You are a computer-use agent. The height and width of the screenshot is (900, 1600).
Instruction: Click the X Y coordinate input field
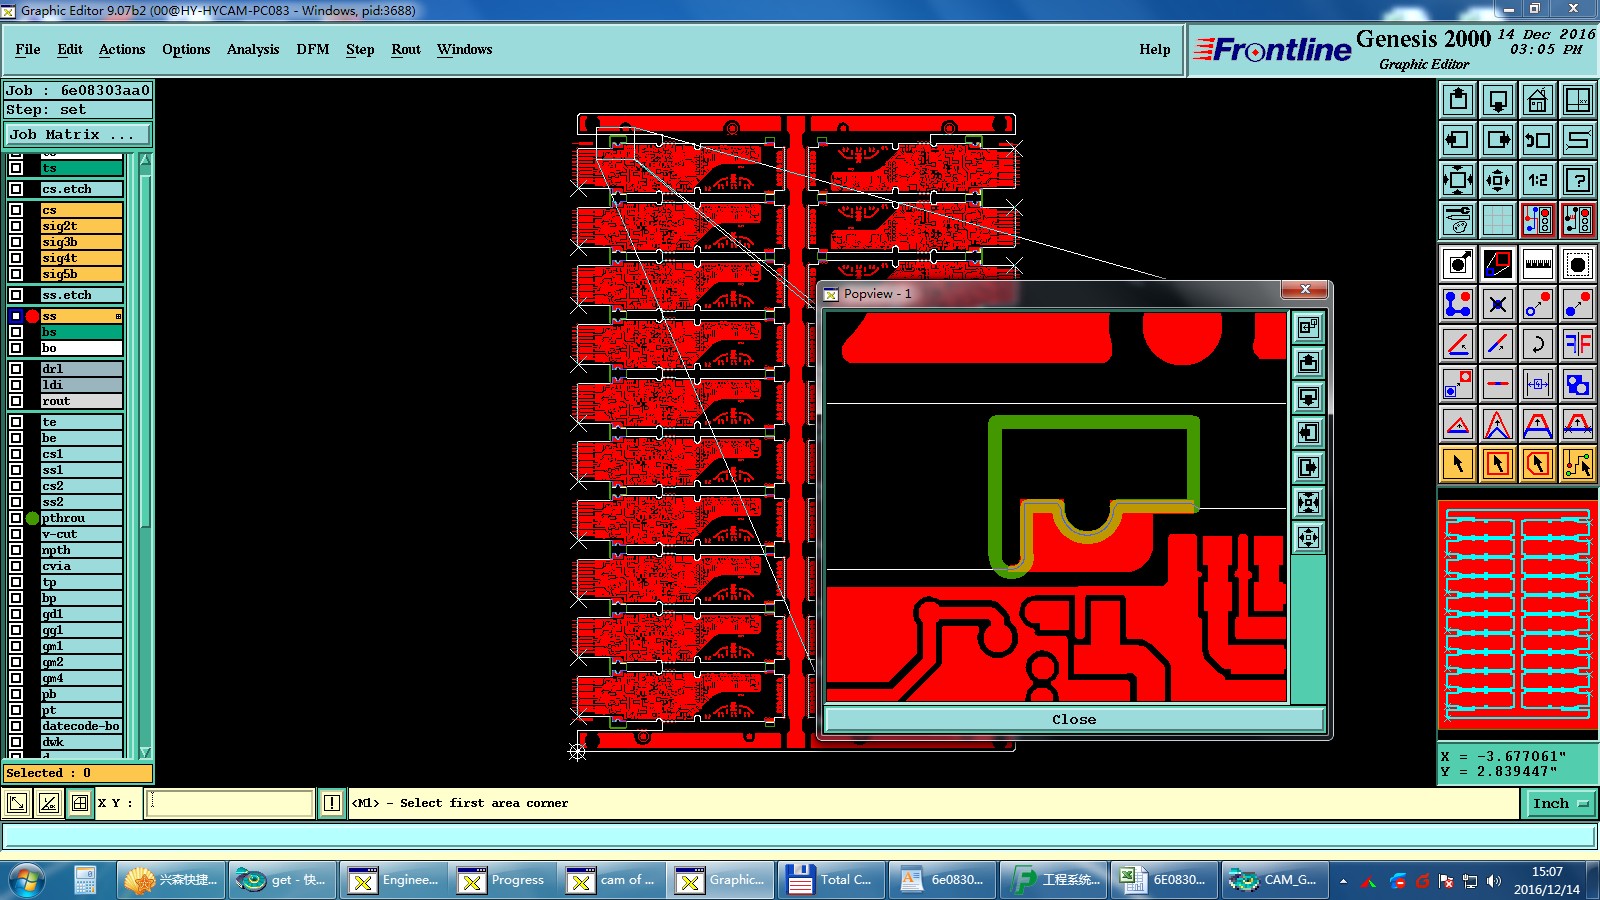point(230,803)
